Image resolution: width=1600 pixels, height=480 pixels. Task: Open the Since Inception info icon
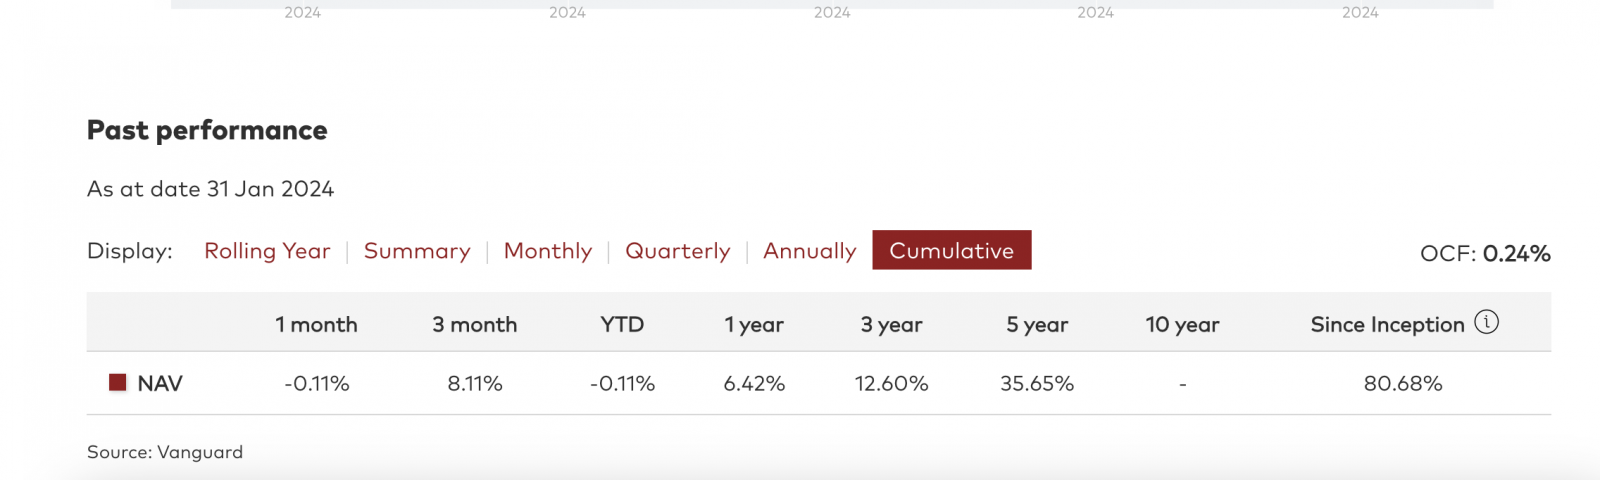(x=1486, y=322)
